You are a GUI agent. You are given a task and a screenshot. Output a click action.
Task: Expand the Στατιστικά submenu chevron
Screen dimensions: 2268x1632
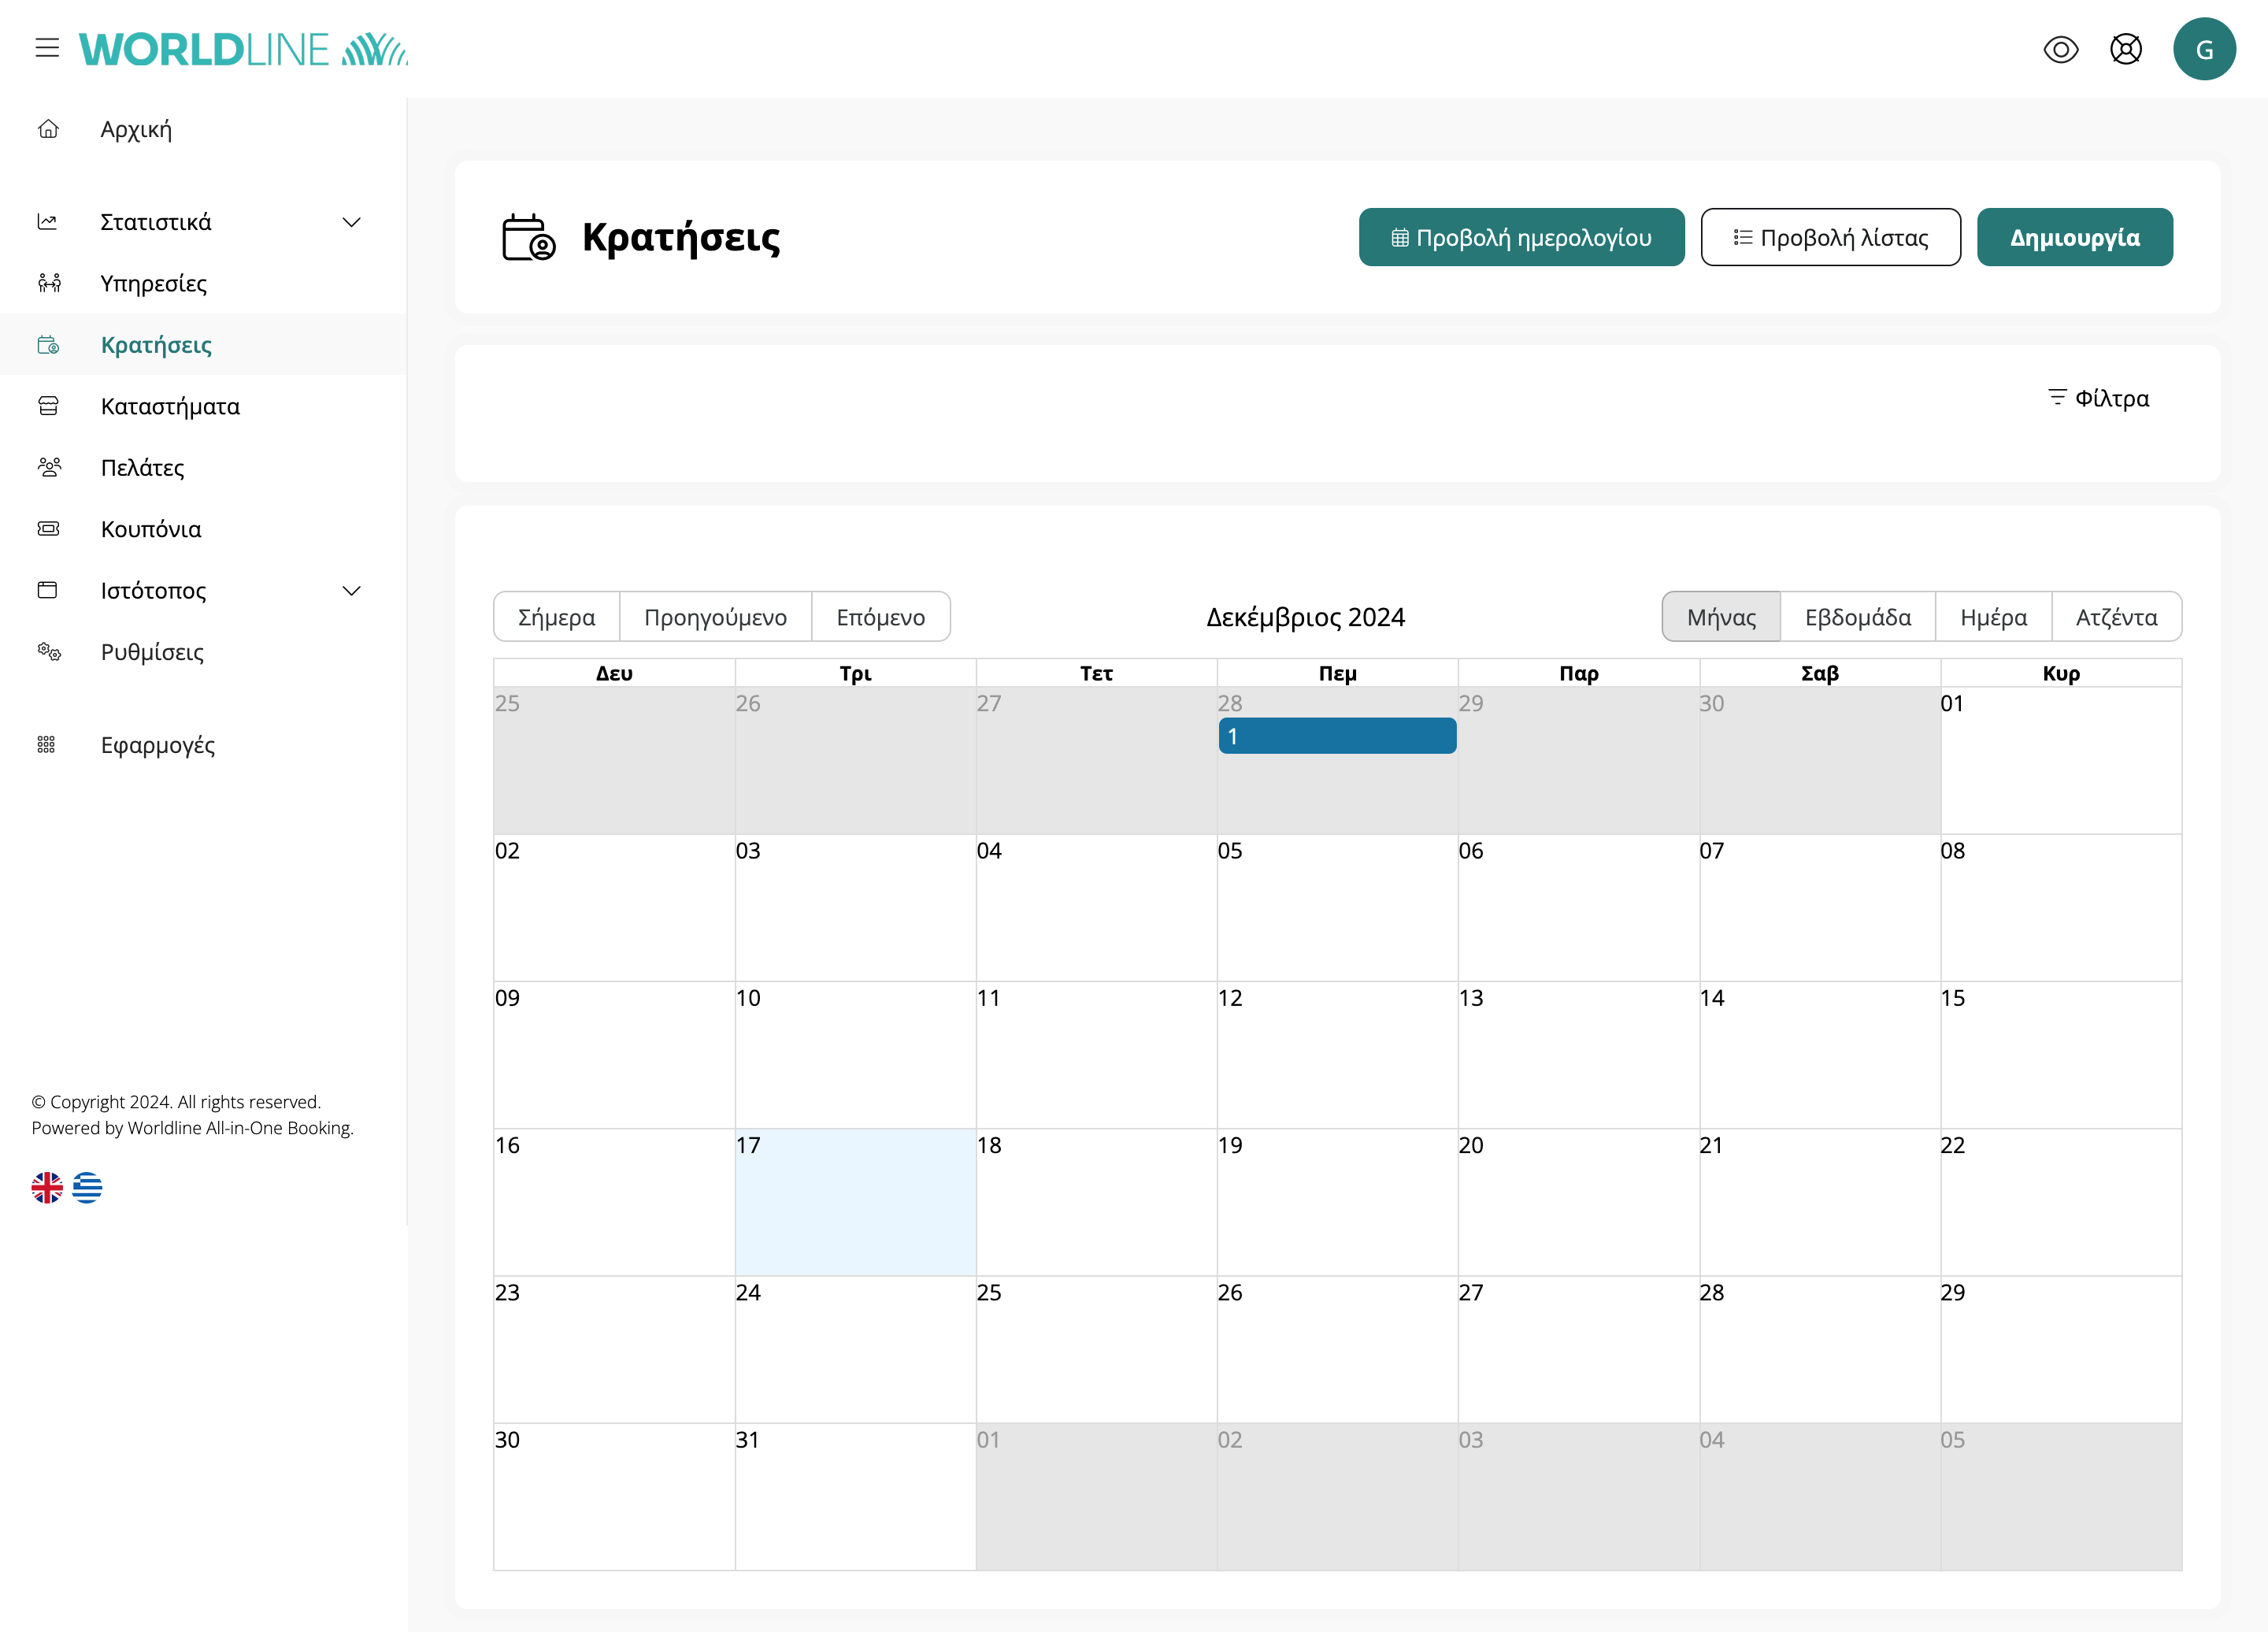pos(351,222)
